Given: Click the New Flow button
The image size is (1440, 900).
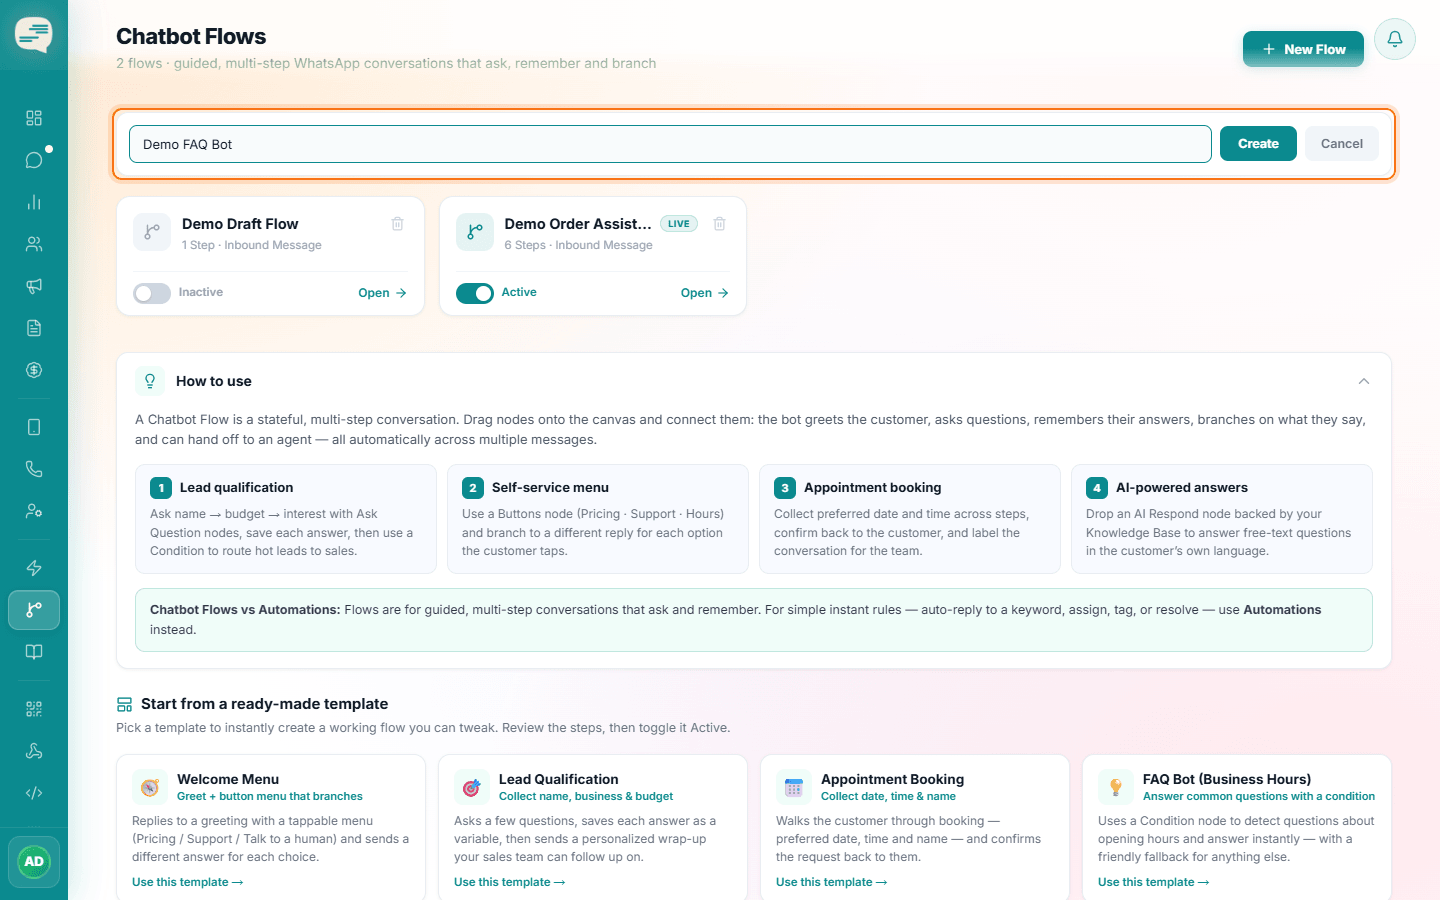Looking at the screenshot, I should [1303, 49].
